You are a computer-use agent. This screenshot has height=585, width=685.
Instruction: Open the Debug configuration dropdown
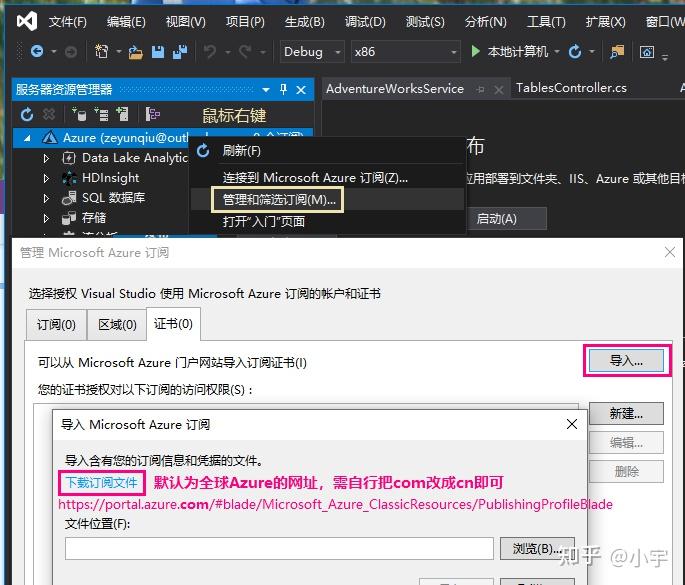pos(312,52)
